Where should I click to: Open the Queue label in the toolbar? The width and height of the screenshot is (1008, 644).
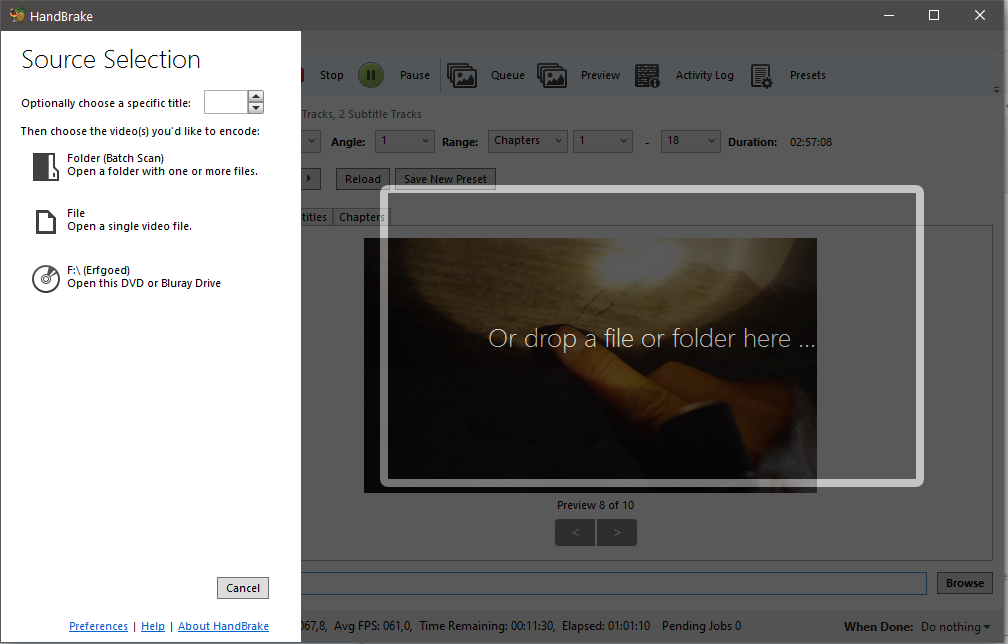tap(508, 75)
